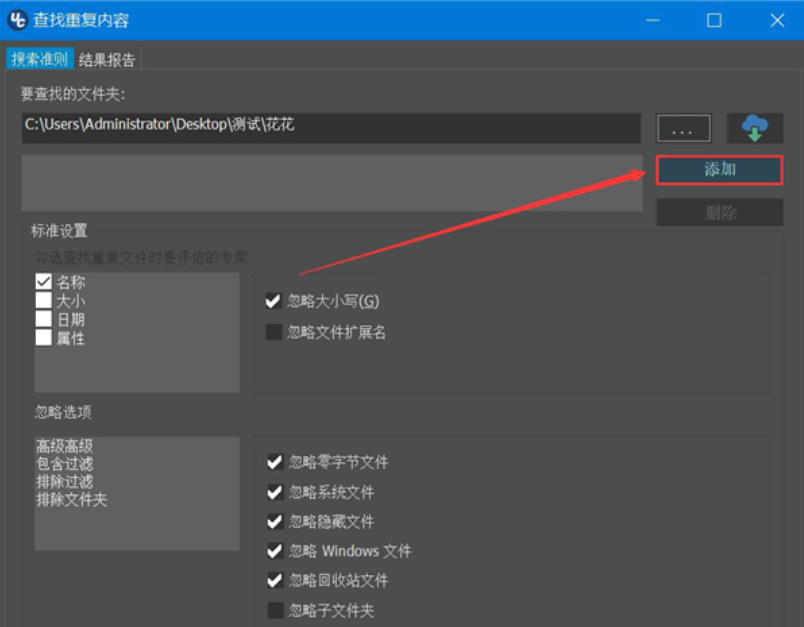Disable the 忽略系统文件 option
This screenshot has width=804, height=627.
275,492
